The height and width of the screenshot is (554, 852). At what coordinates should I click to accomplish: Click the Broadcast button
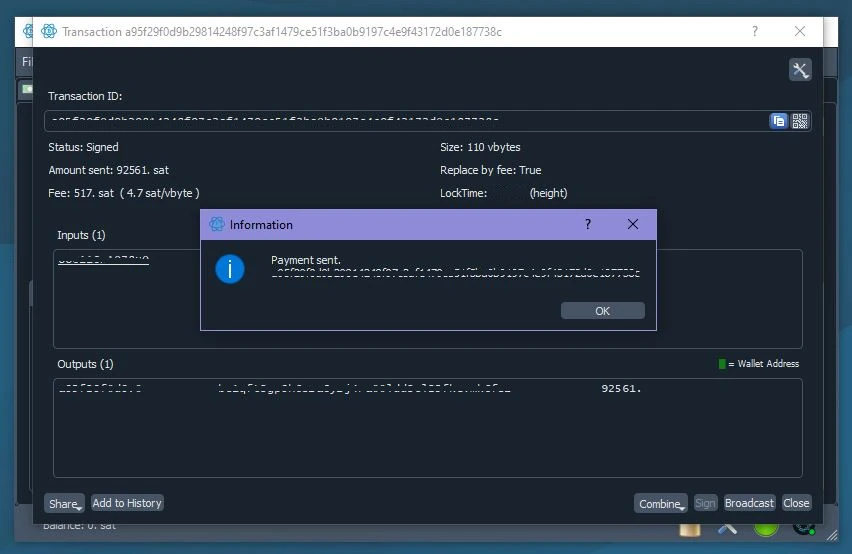[749, 503]
